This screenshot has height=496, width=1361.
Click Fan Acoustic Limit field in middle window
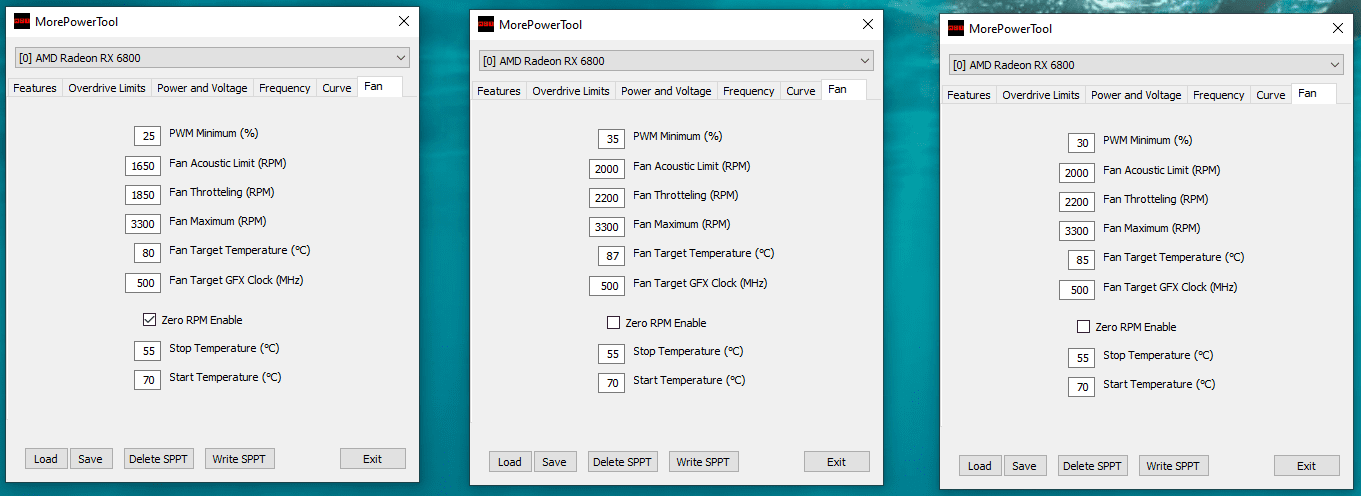(607, 168)
